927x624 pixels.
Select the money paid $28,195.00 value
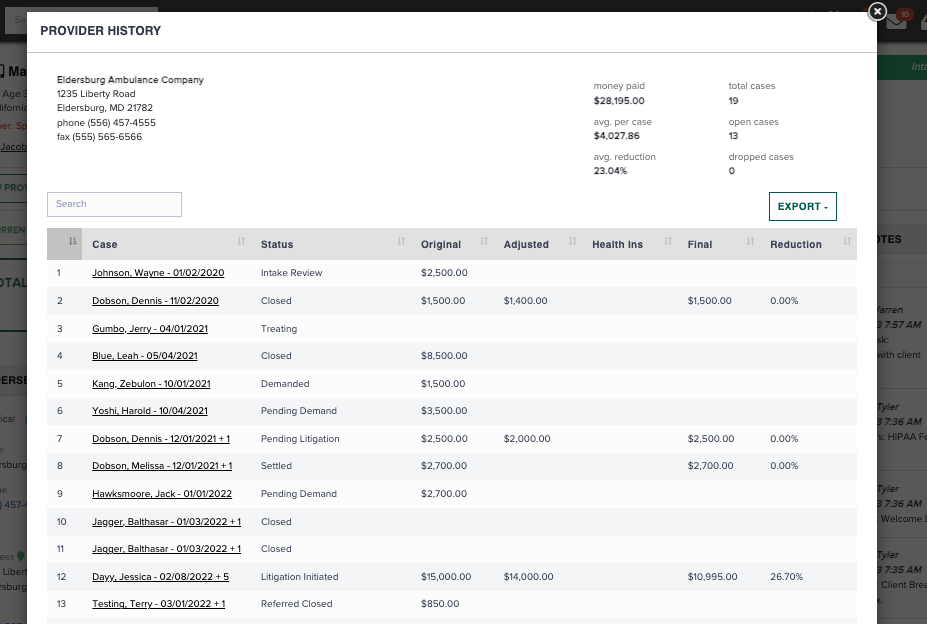pos(619,101)
